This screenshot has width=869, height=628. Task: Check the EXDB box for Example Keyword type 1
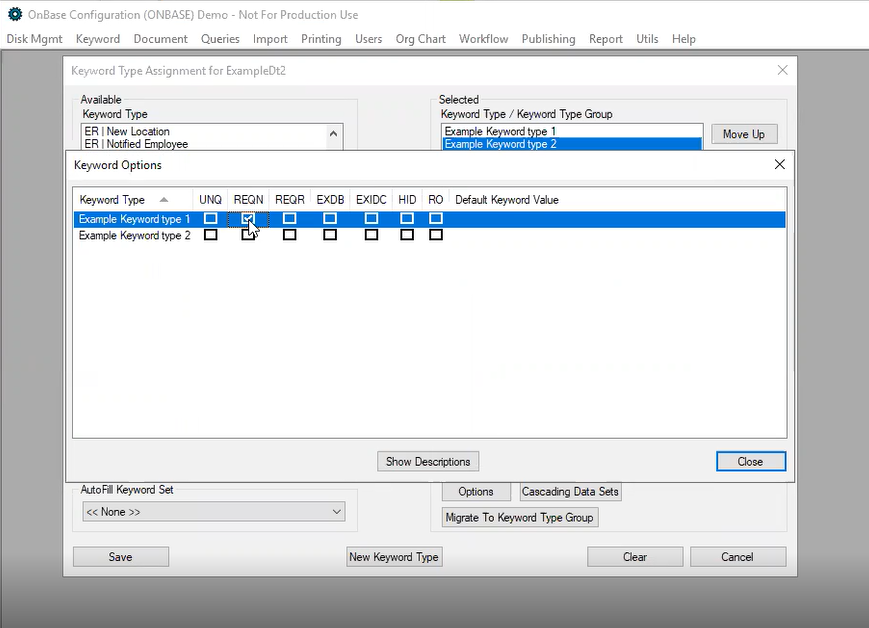(329, 218)
